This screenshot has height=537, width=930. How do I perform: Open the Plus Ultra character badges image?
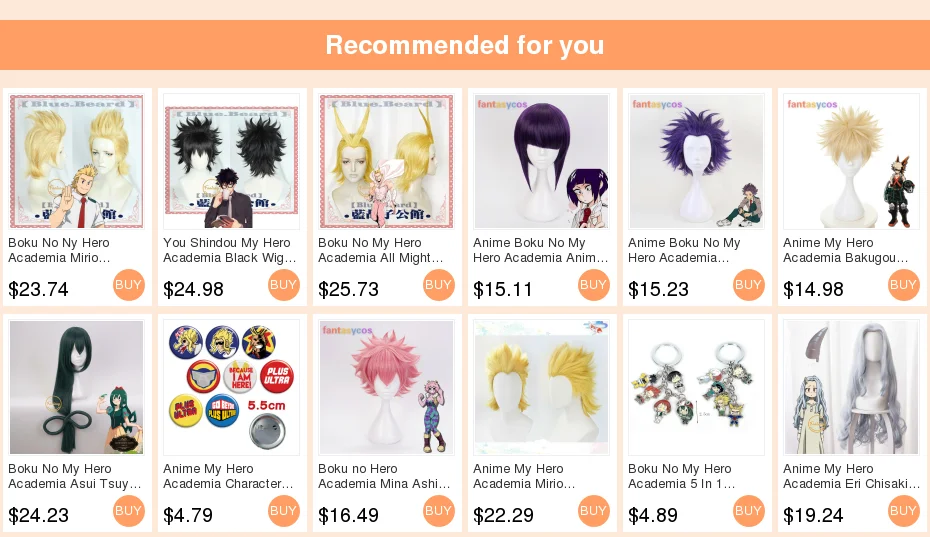231,387
